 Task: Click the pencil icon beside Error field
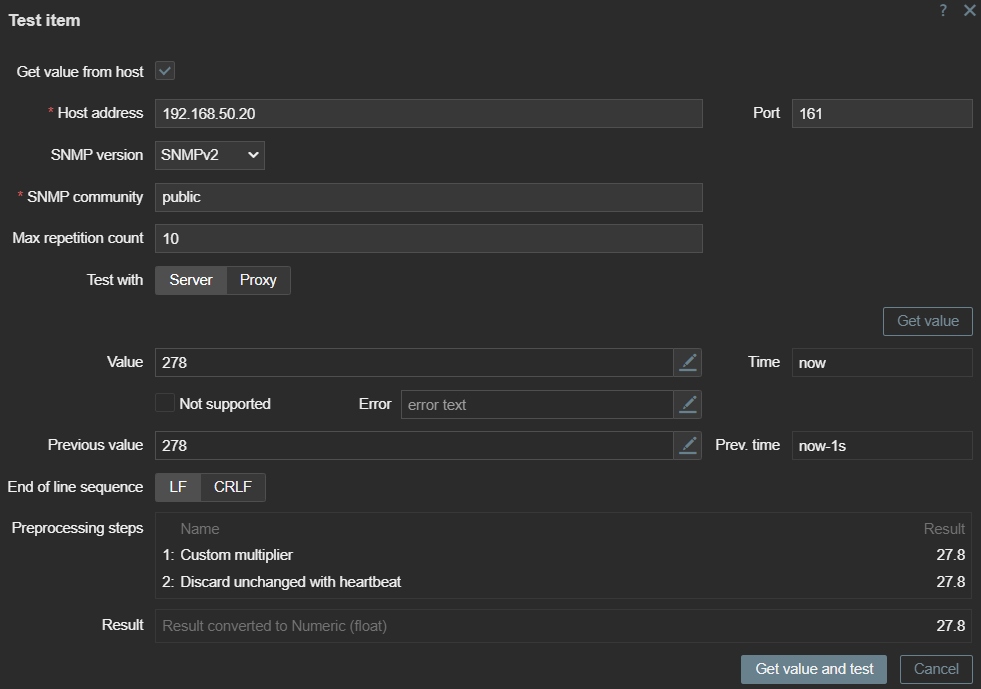point(687,404)
